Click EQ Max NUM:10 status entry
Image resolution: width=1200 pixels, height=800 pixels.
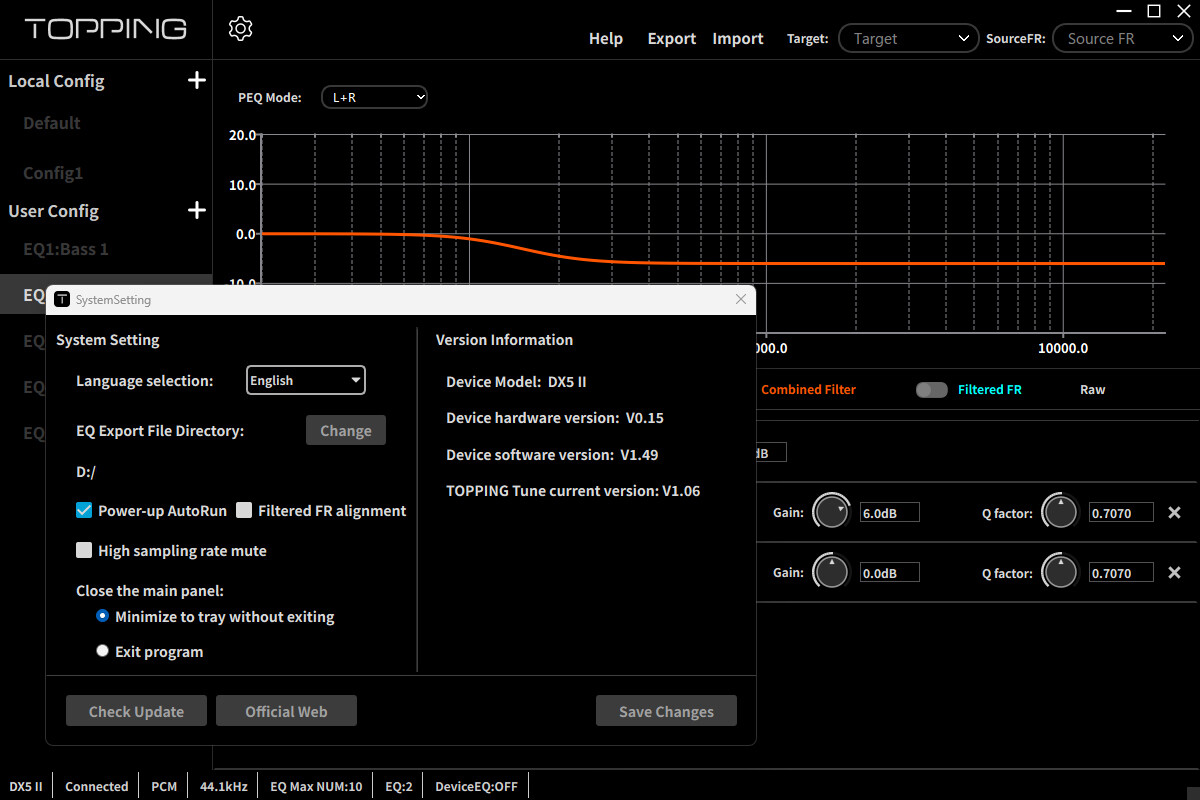[316, 786]
